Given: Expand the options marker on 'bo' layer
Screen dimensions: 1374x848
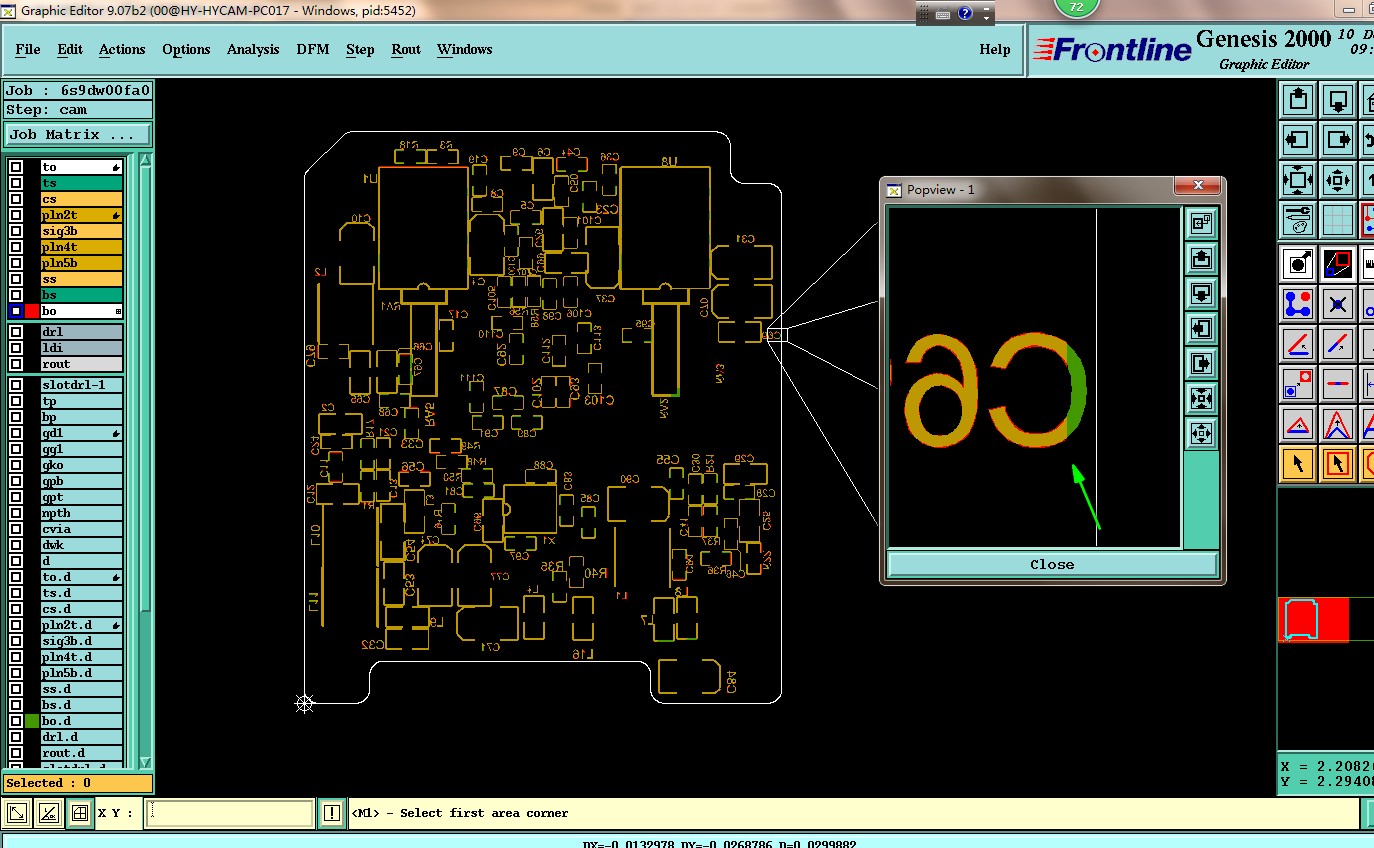Looking at the screenshot, I should point(118,312).
